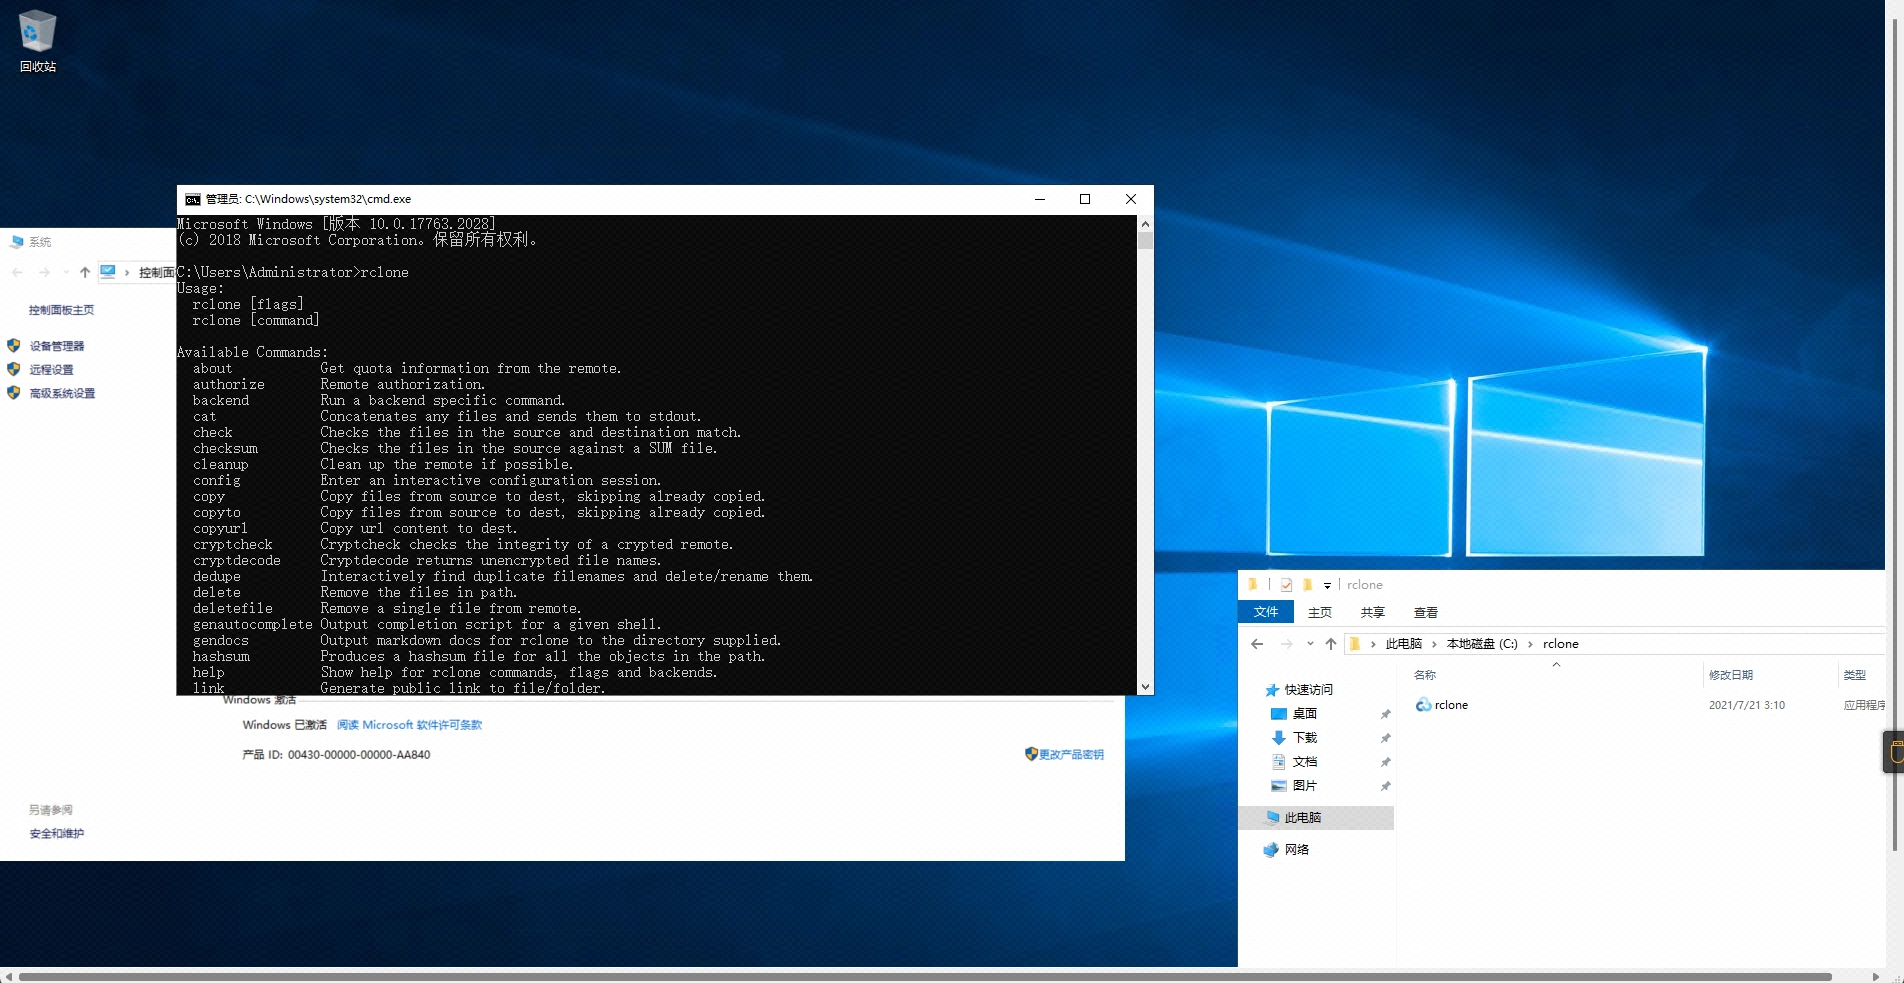Click System window up arrow
The image size is (1904, 983).
pos(85,272)
